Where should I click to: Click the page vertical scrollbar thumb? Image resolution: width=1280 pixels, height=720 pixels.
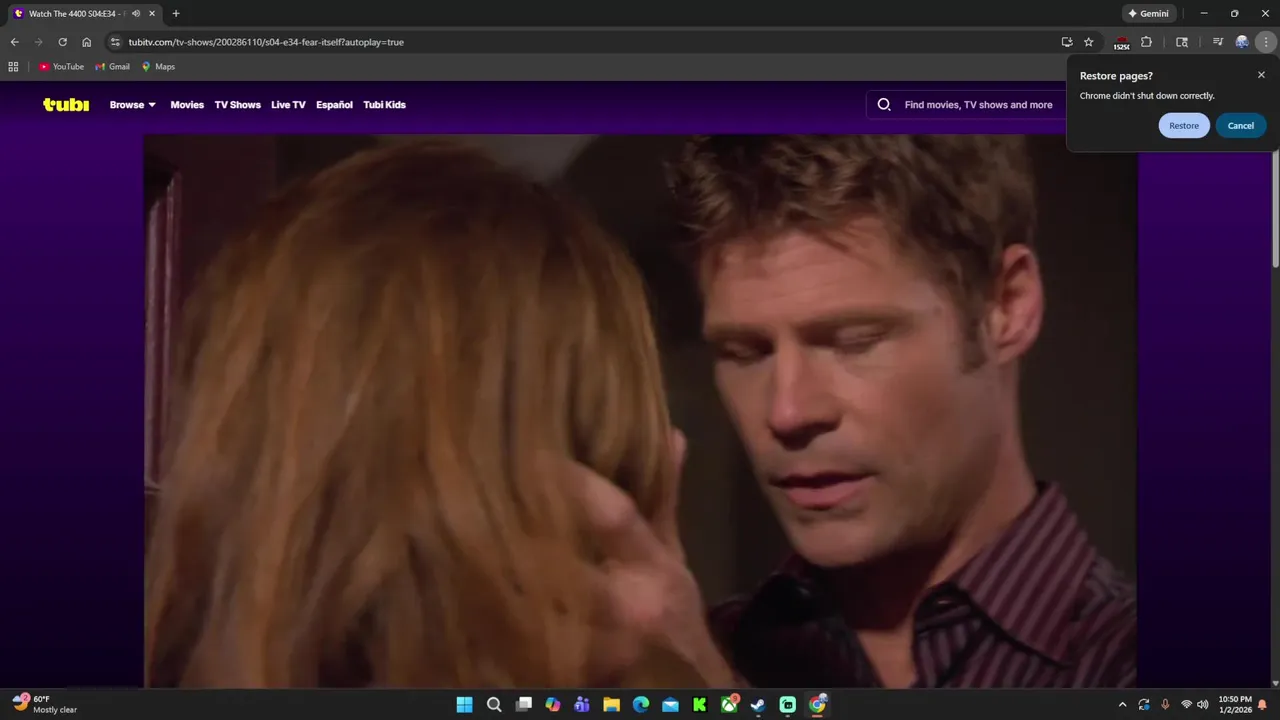(x=1275, y=210)
